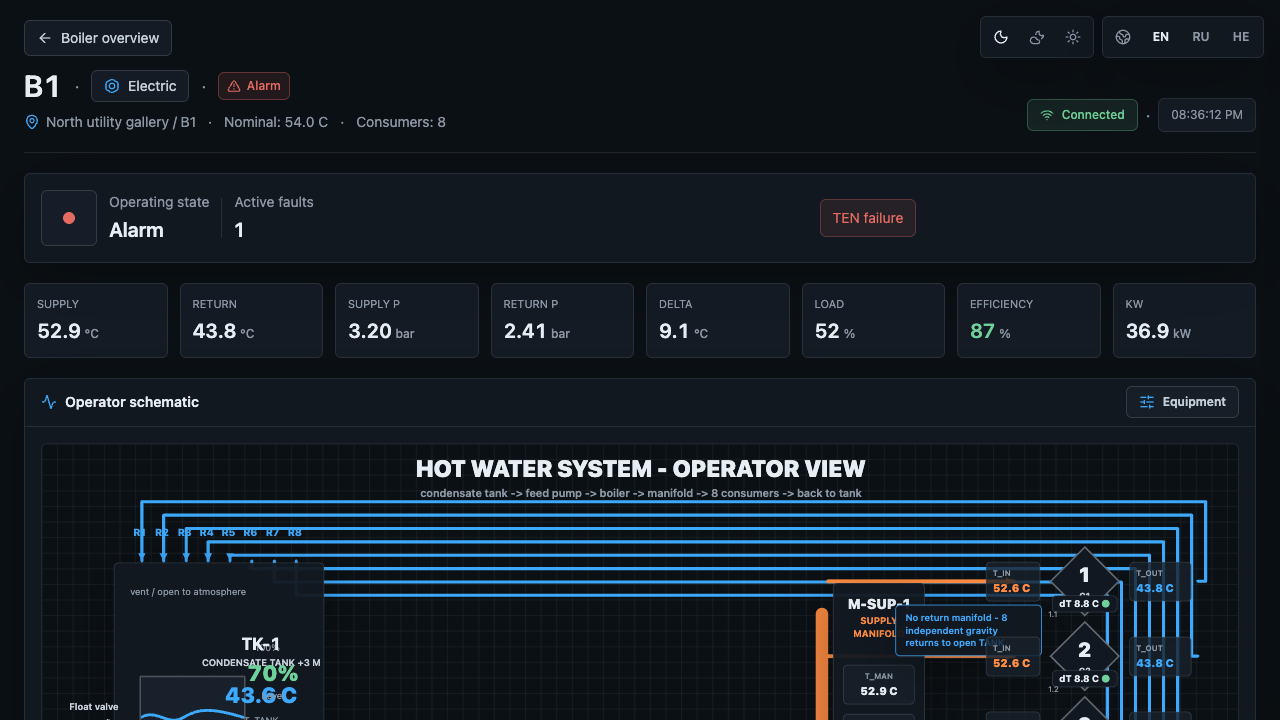Click the red operating state indicator dot

point(69,218)
